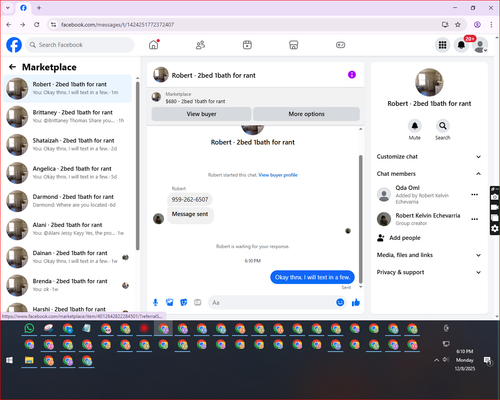Expand the Customize chat section
Screen dimensions: 500x400
point(429,157)
